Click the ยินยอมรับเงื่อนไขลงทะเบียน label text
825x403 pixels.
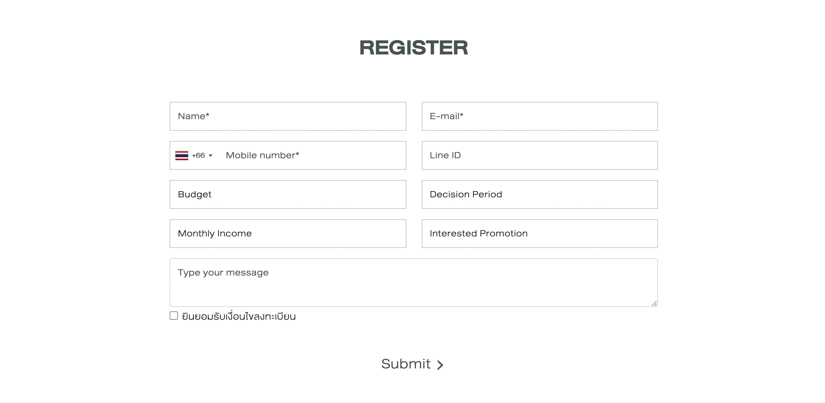pyautogui.click(x=239, y=316)
